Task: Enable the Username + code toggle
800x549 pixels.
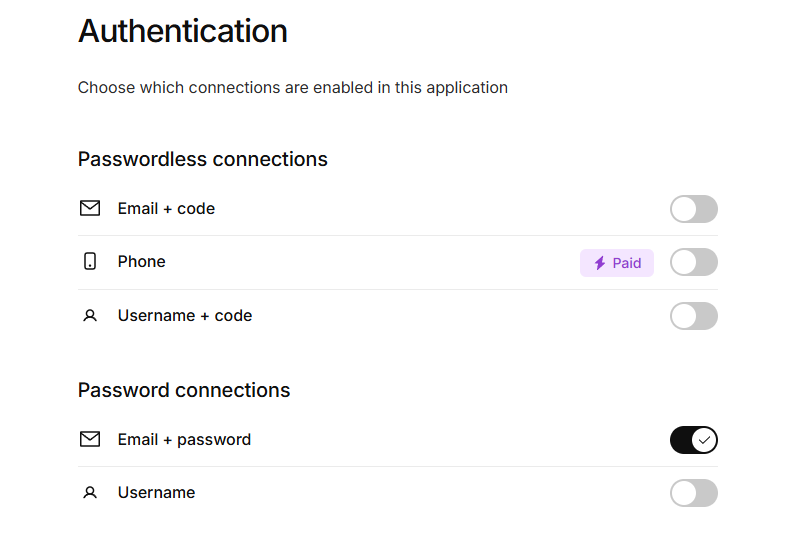Action: pos(693,316)
